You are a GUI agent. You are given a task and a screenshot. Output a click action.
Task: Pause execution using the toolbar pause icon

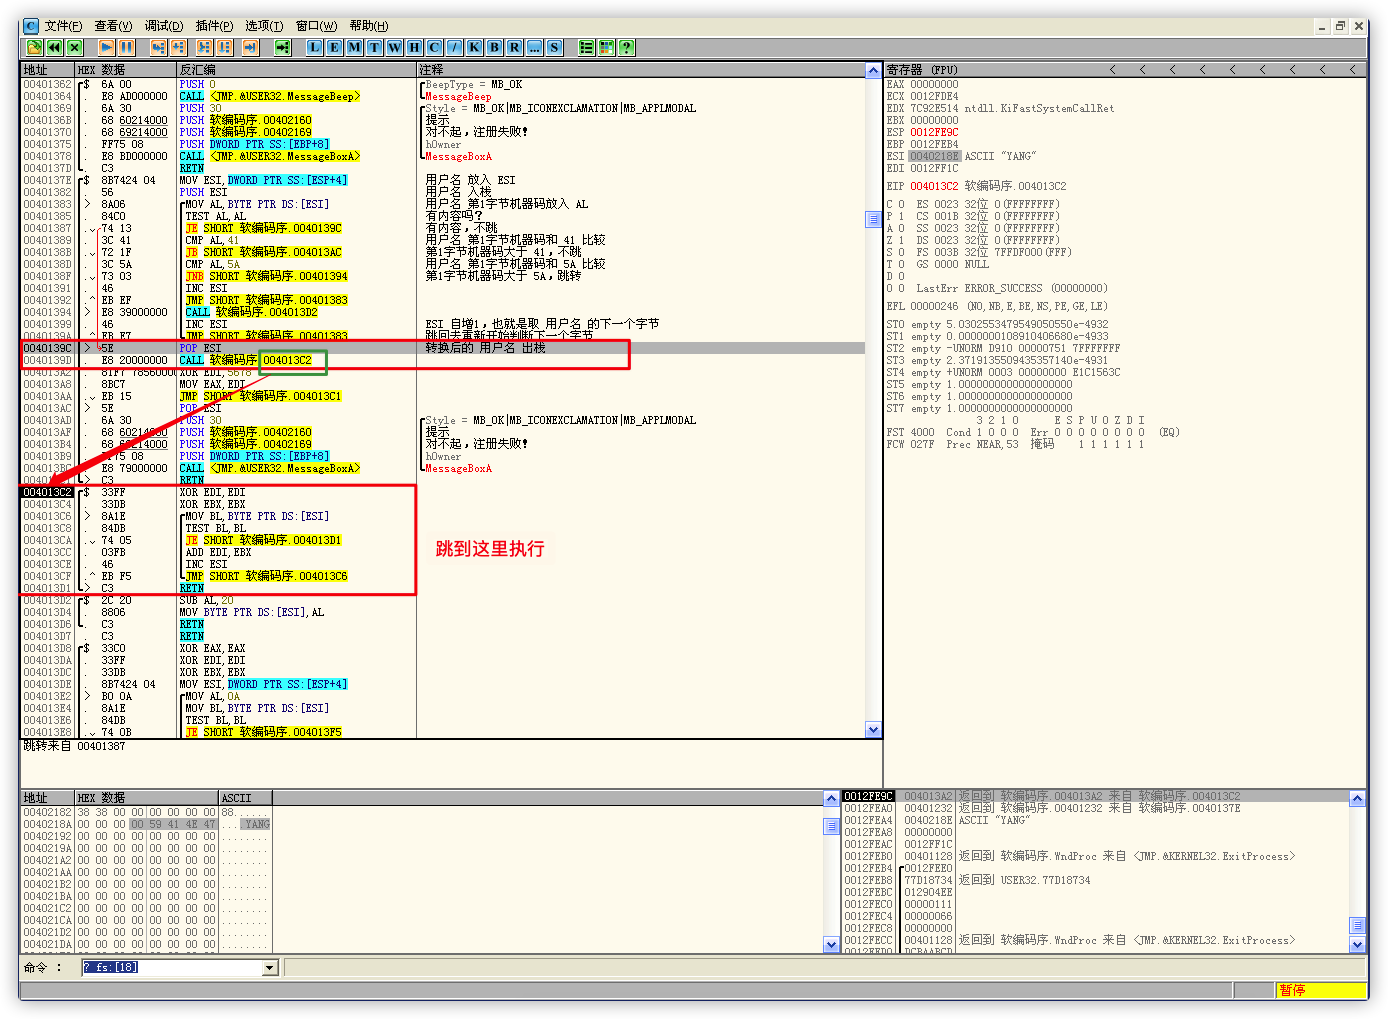pos(126,47)
